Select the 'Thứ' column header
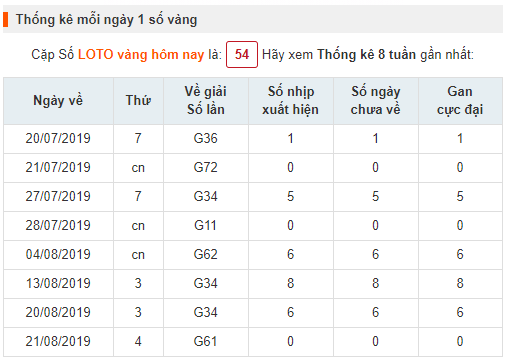The height and width of the screenshot is (362, 505). (x=138, y=100)
